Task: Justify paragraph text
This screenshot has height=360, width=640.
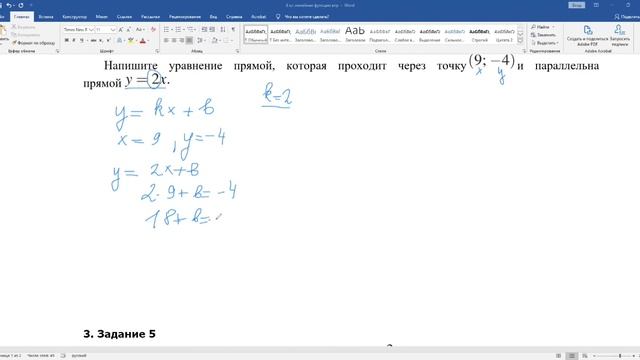Action: pos(189,40)
